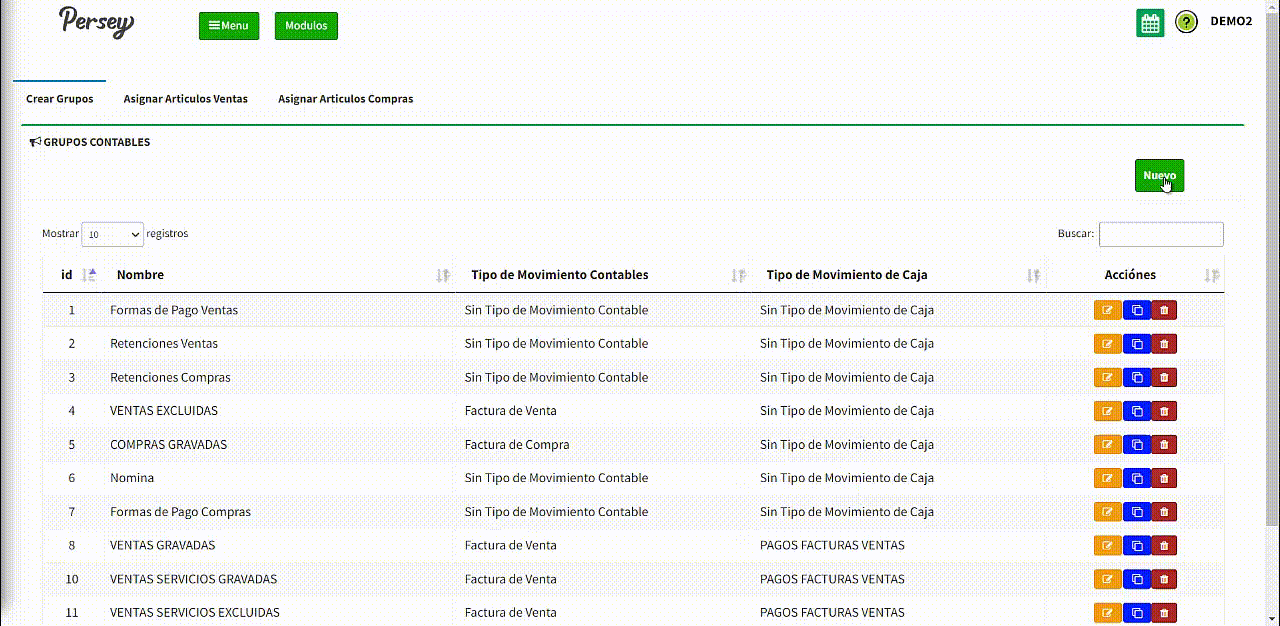Switch to Asignar Articulos Ventas tab
This screenshot has height=626, width=1280.
(x=185, y=99)
